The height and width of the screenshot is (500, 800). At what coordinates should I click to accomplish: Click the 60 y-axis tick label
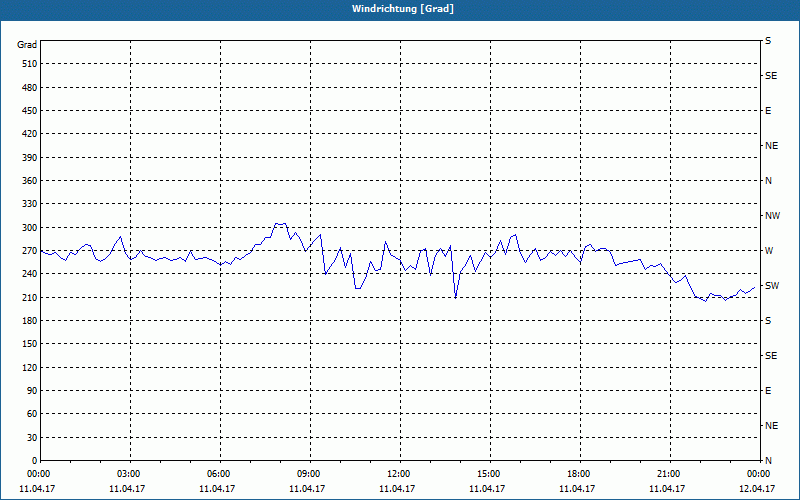32,414
